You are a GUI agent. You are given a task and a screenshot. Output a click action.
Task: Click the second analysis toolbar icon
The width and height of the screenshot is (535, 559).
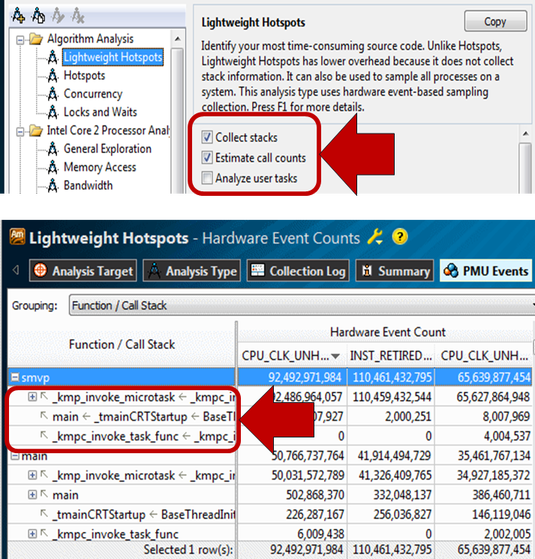(38, 15)
